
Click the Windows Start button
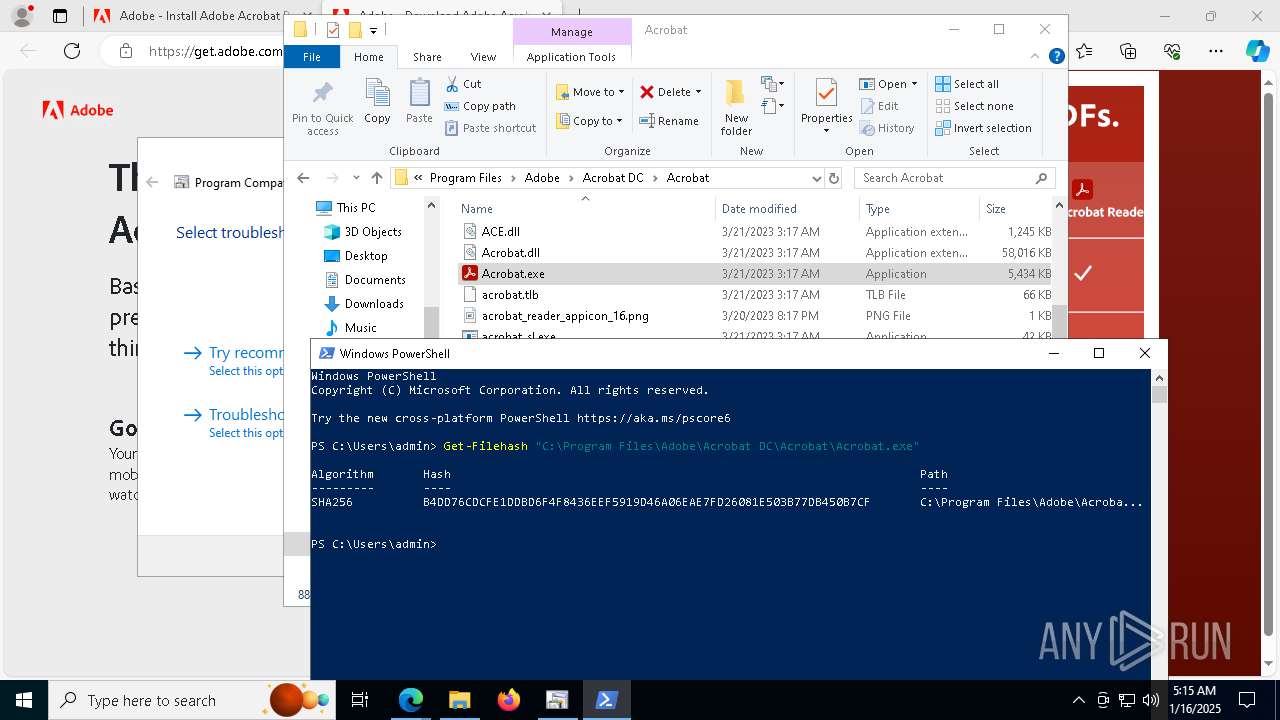(23, 700)
